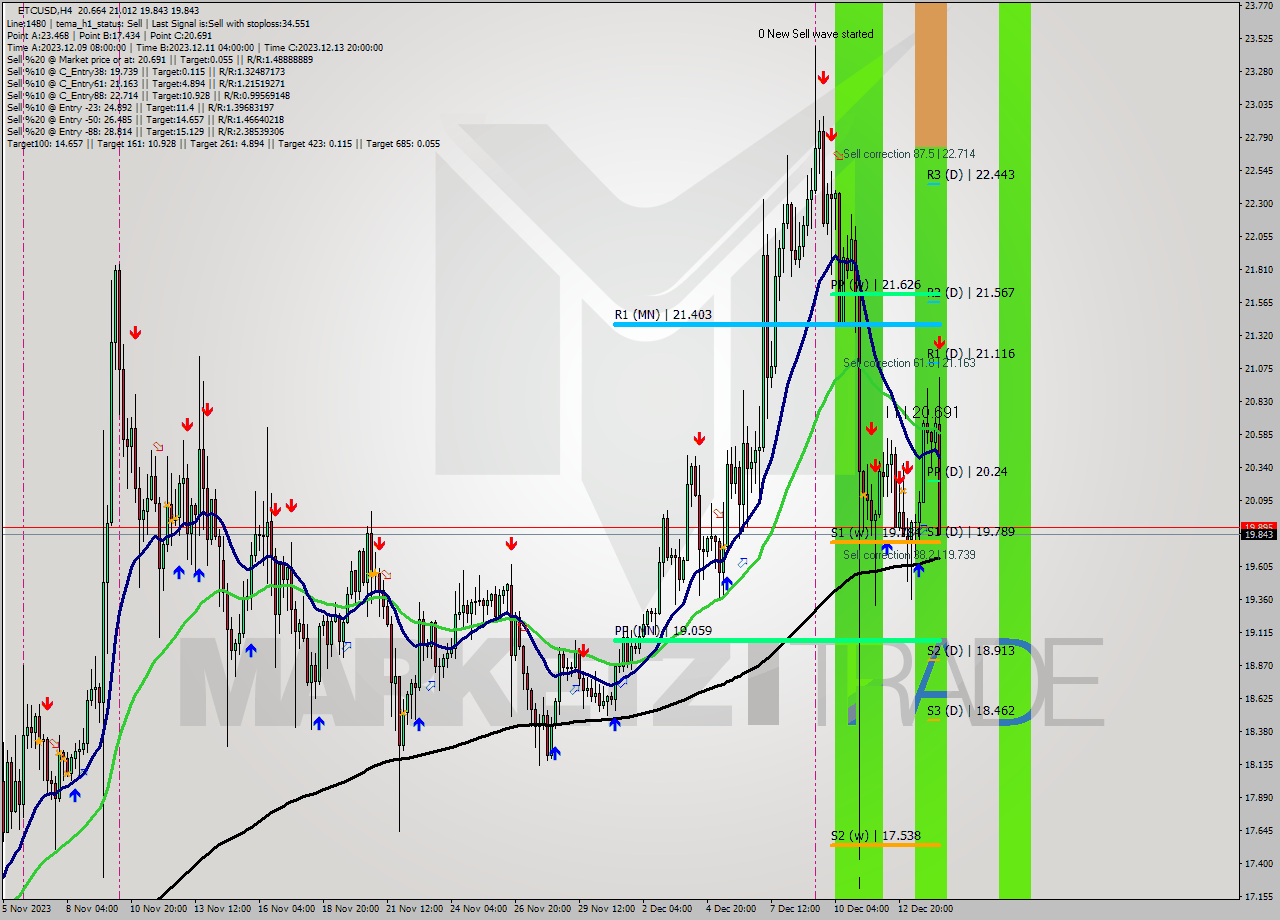The height and width of the screenshot is (920, 1280).
Task: Select the 18 Nov 20:00 date label
Action: click(351, 909)
